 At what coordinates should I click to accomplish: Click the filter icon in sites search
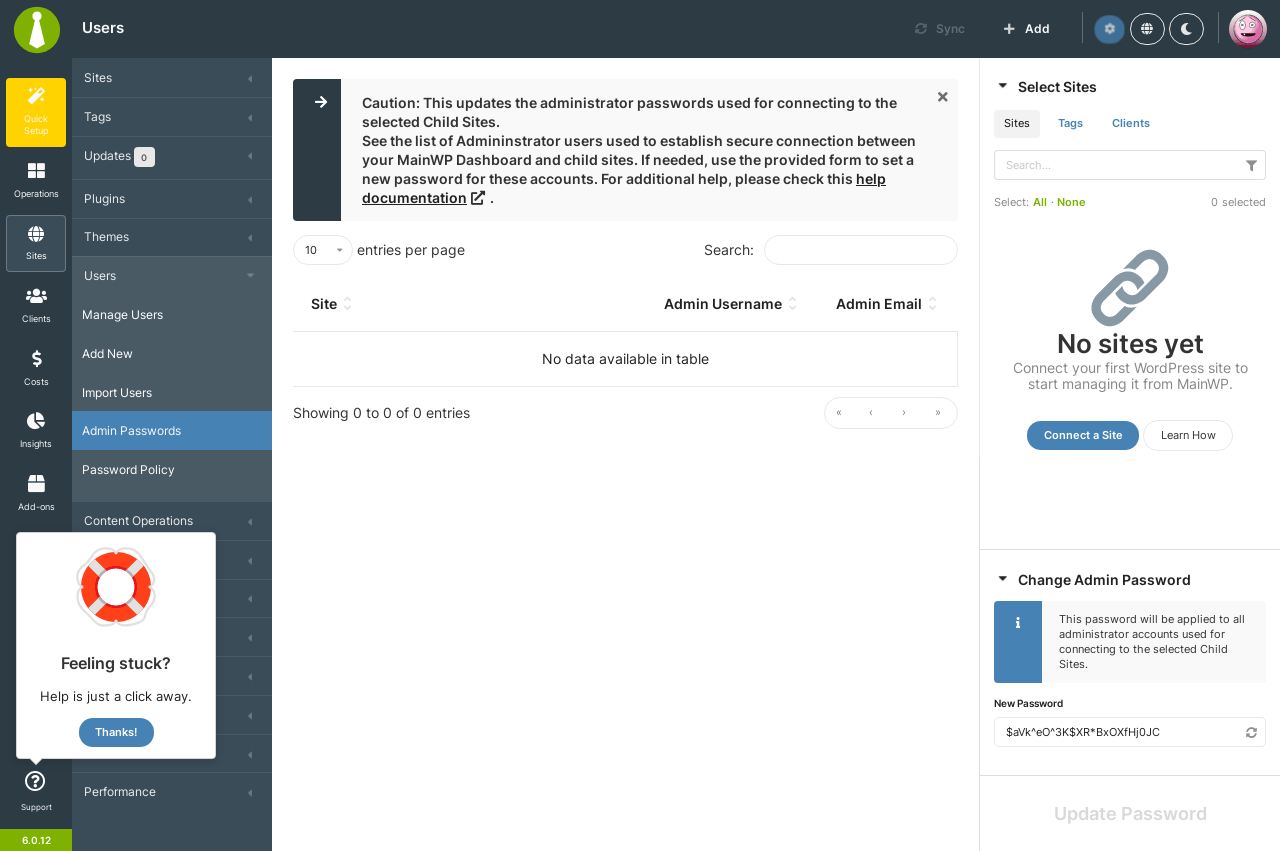(x=1251, y=165)
